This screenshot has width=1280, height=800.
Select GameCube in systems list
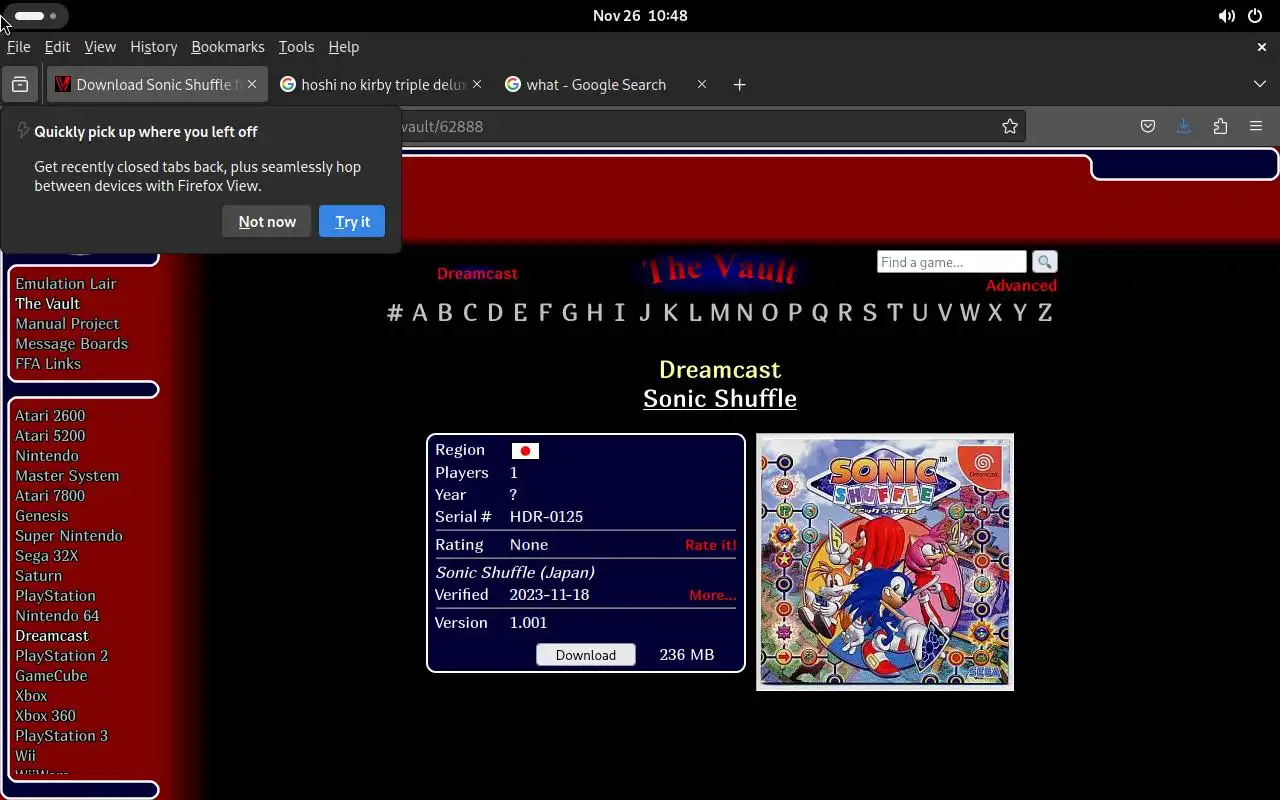[x=51, y=676]
